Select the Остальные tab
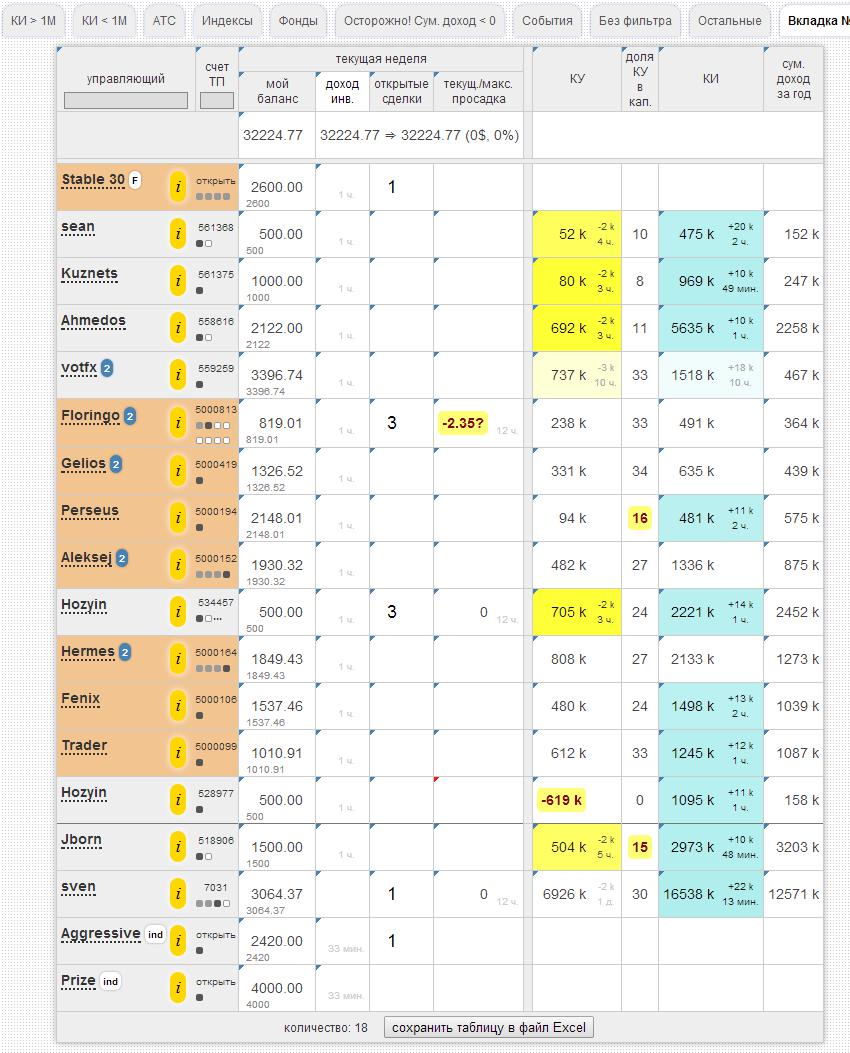This screenshot has width=850, height=1053. (x=730, y=21)
